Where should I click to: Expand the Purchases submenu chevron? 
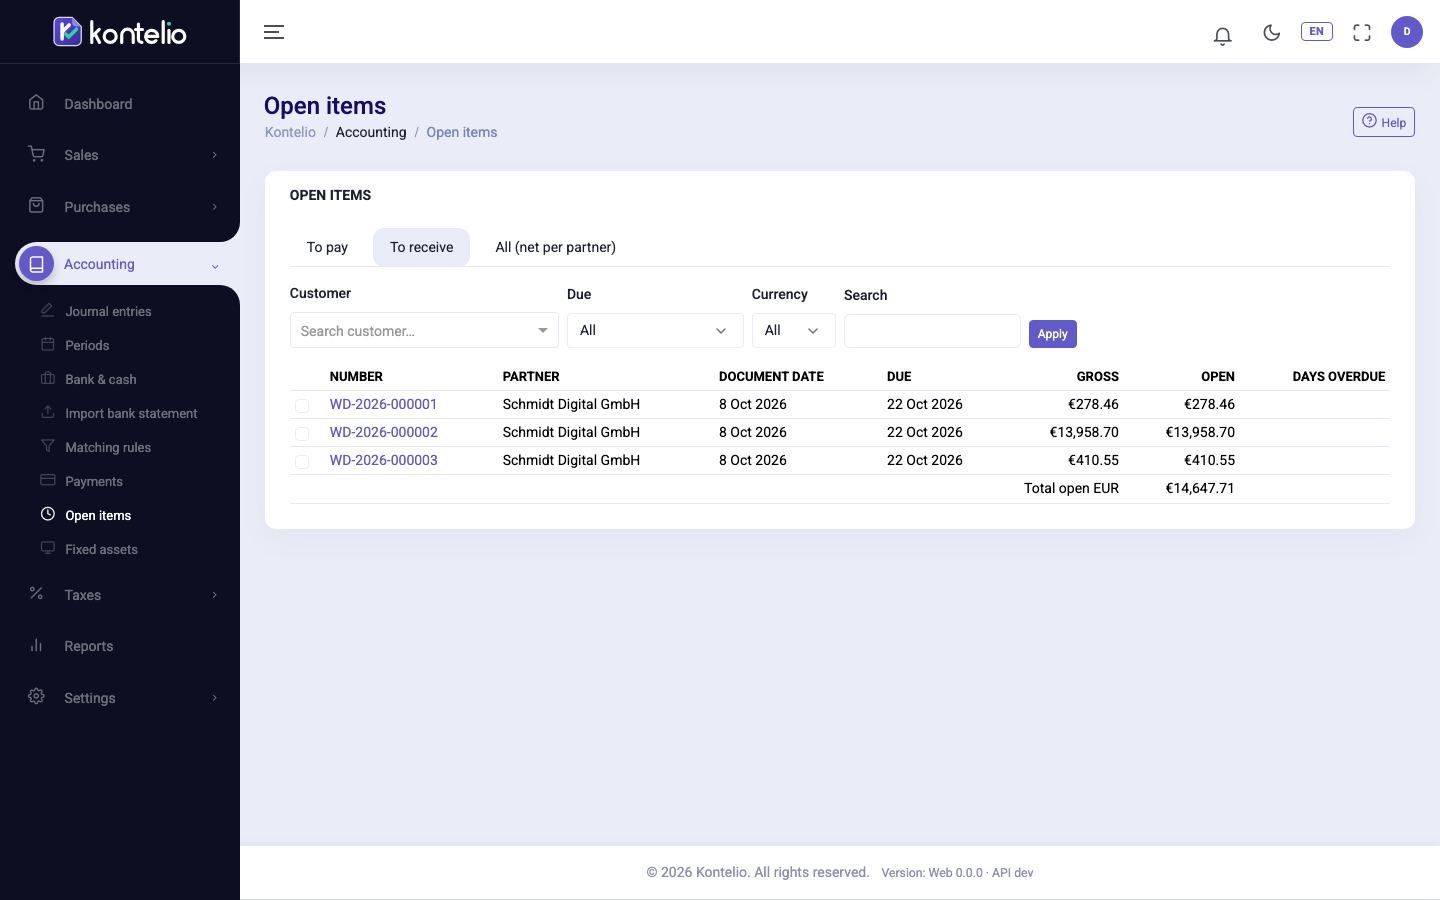(214, 207)
